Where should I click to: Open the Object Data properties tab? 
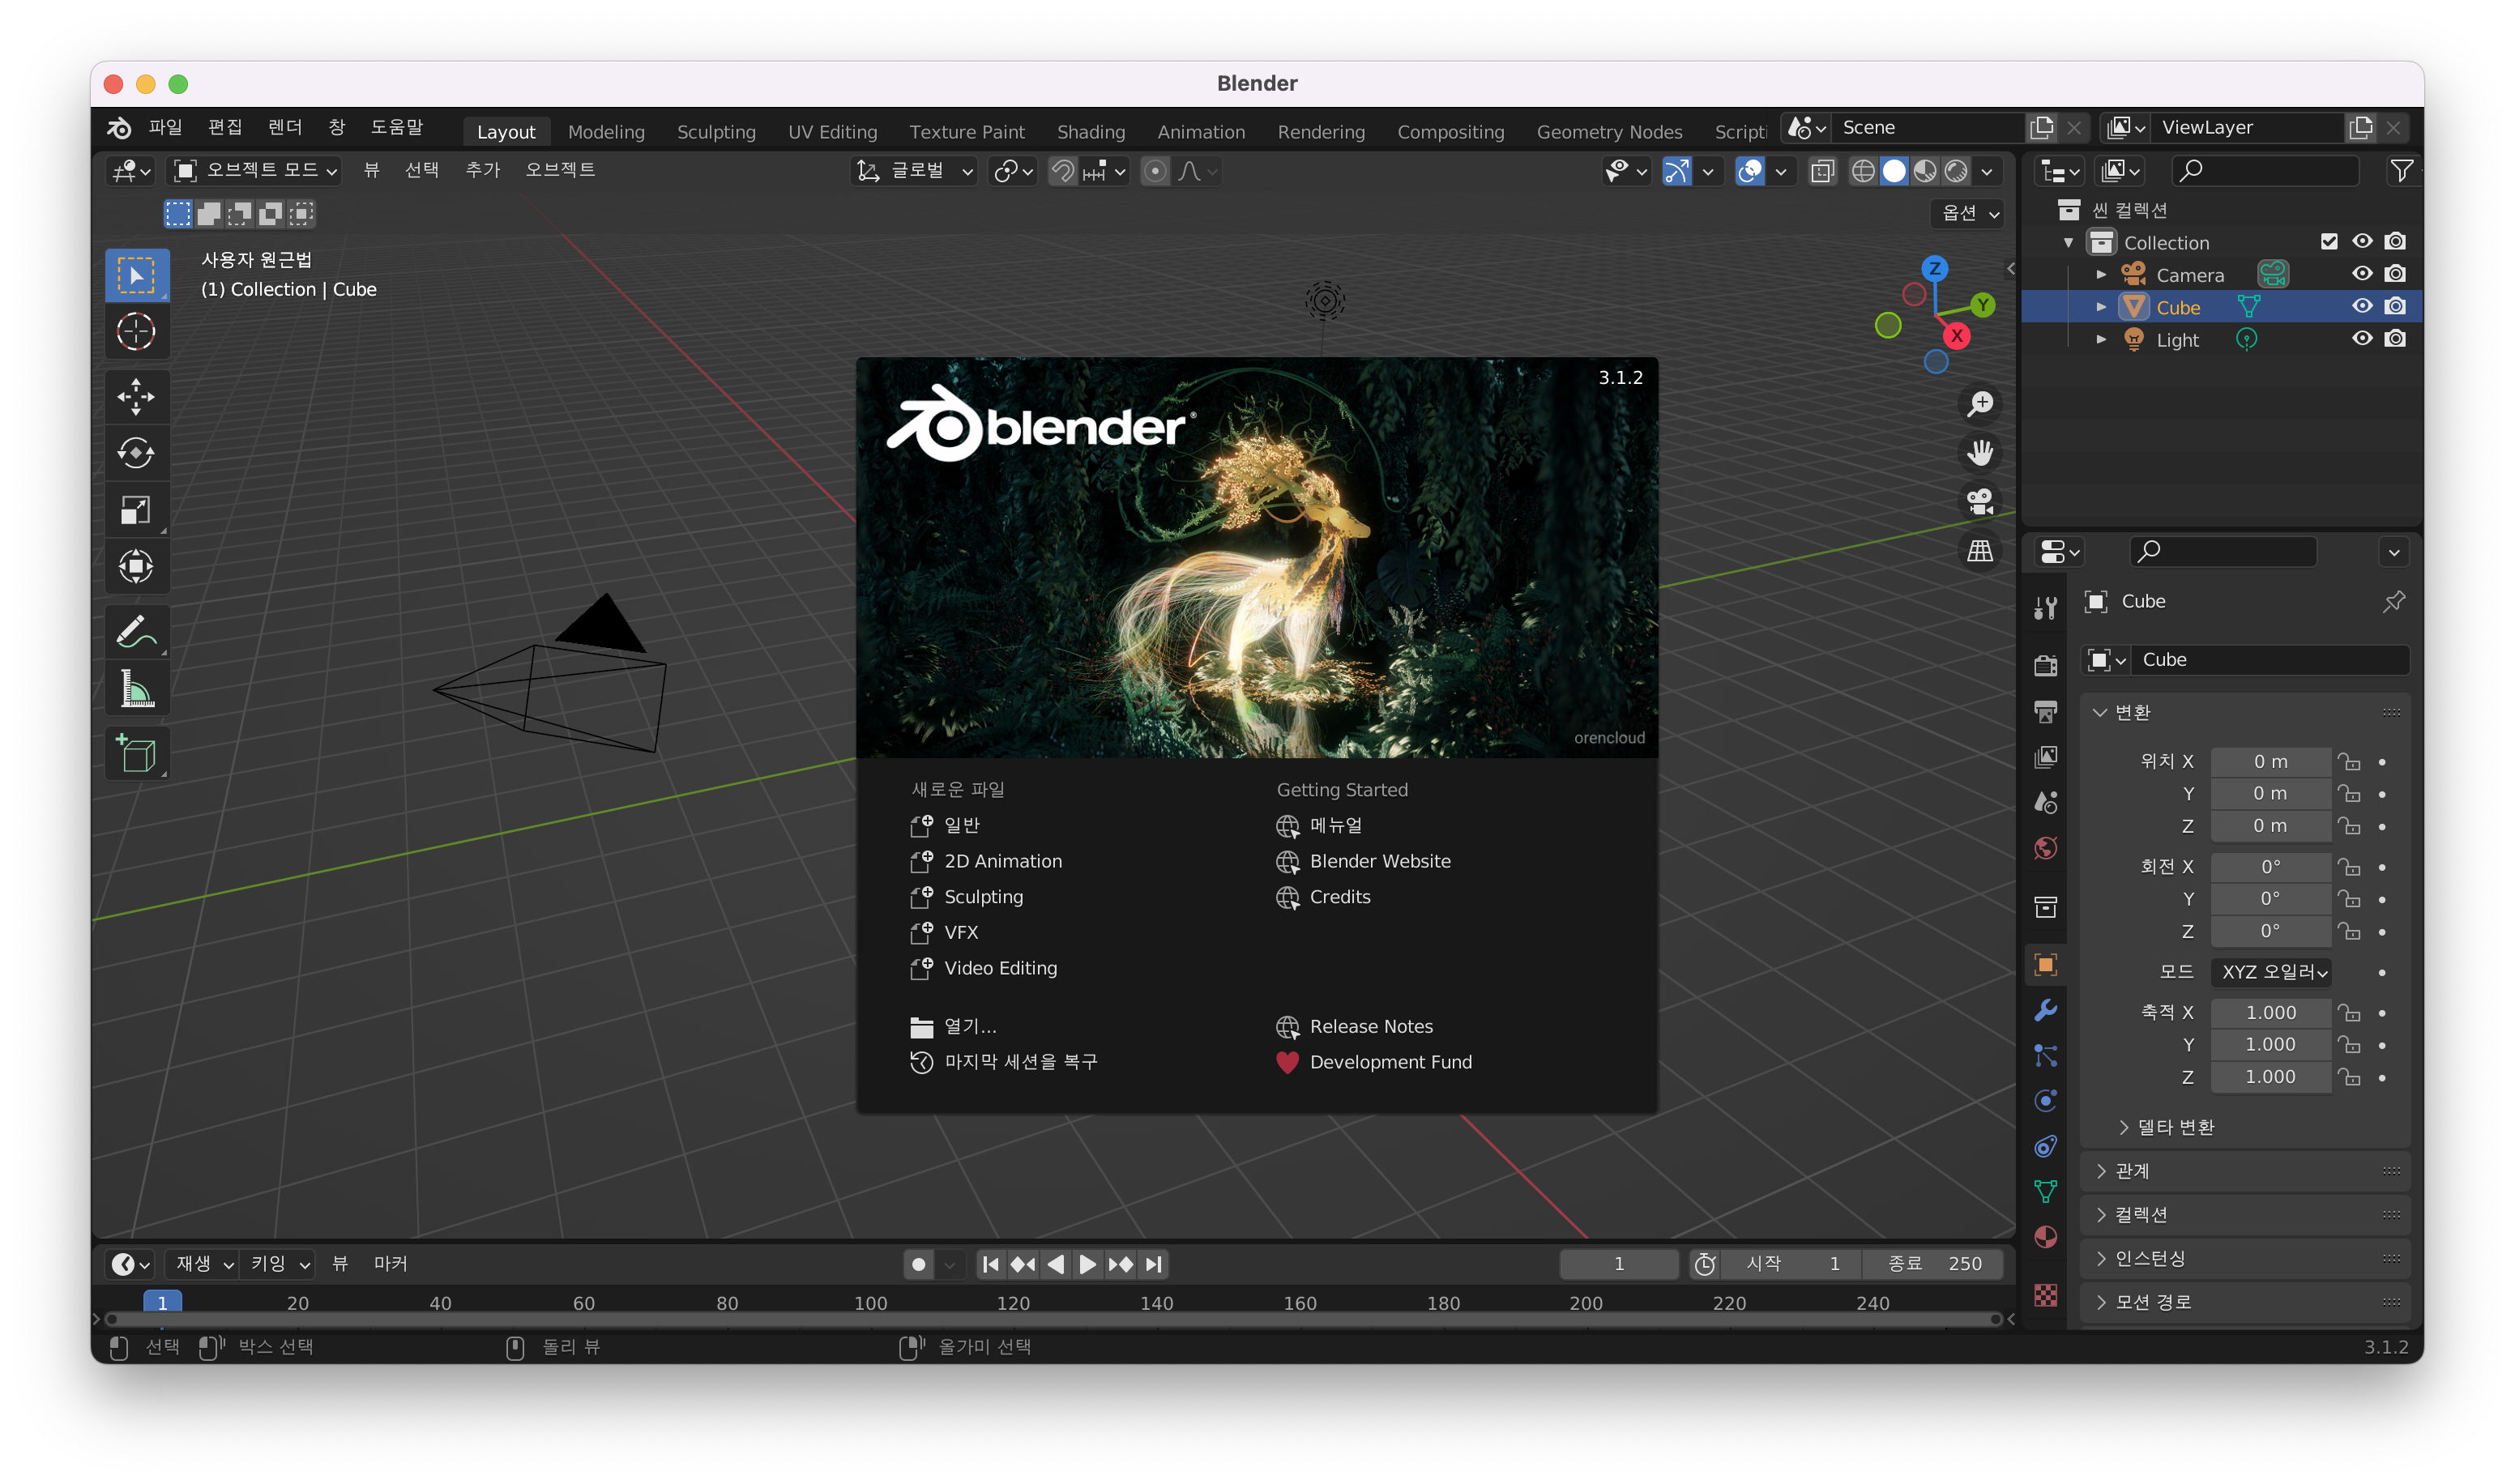tap(2046, 1191)
